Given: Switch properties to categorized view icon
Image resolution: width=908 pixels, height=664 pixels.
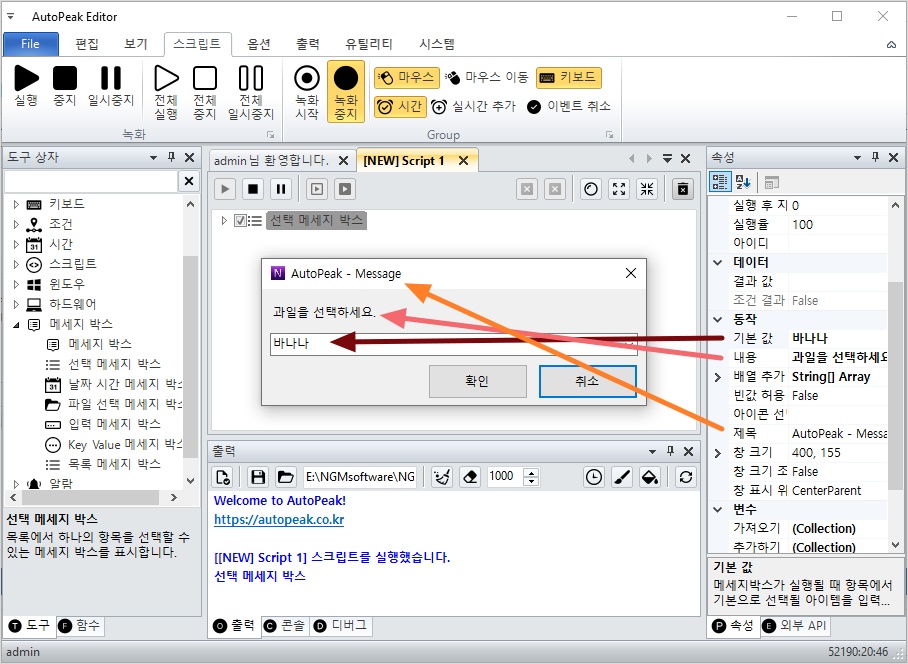Looking at the screenshot, I should pyautogui.click(x=720, y=182).
